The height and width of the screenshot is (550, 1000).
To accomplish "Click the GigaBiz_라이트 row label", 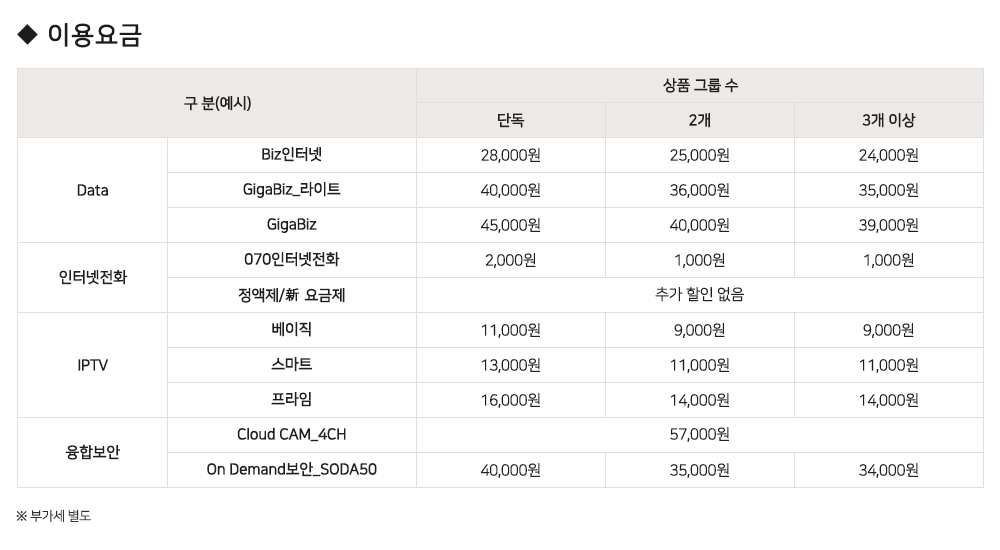I will pos(291,190).
